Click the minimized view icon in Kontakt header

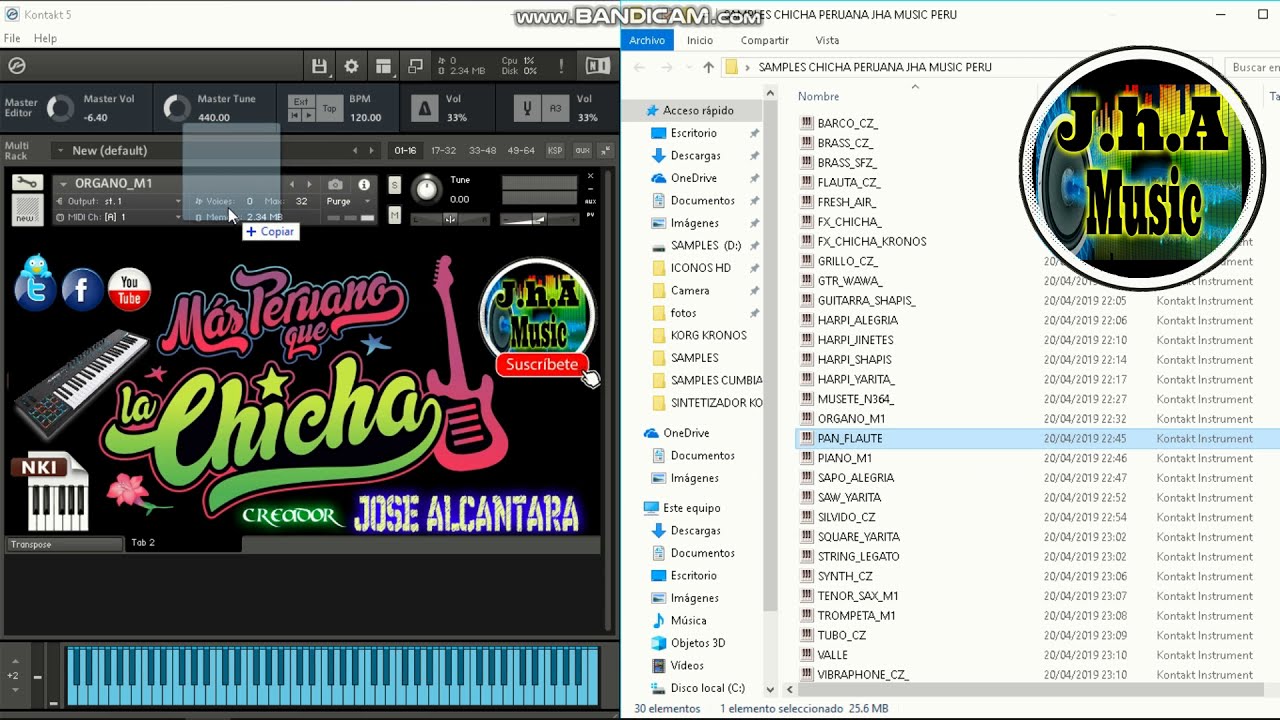coord(415,66)
